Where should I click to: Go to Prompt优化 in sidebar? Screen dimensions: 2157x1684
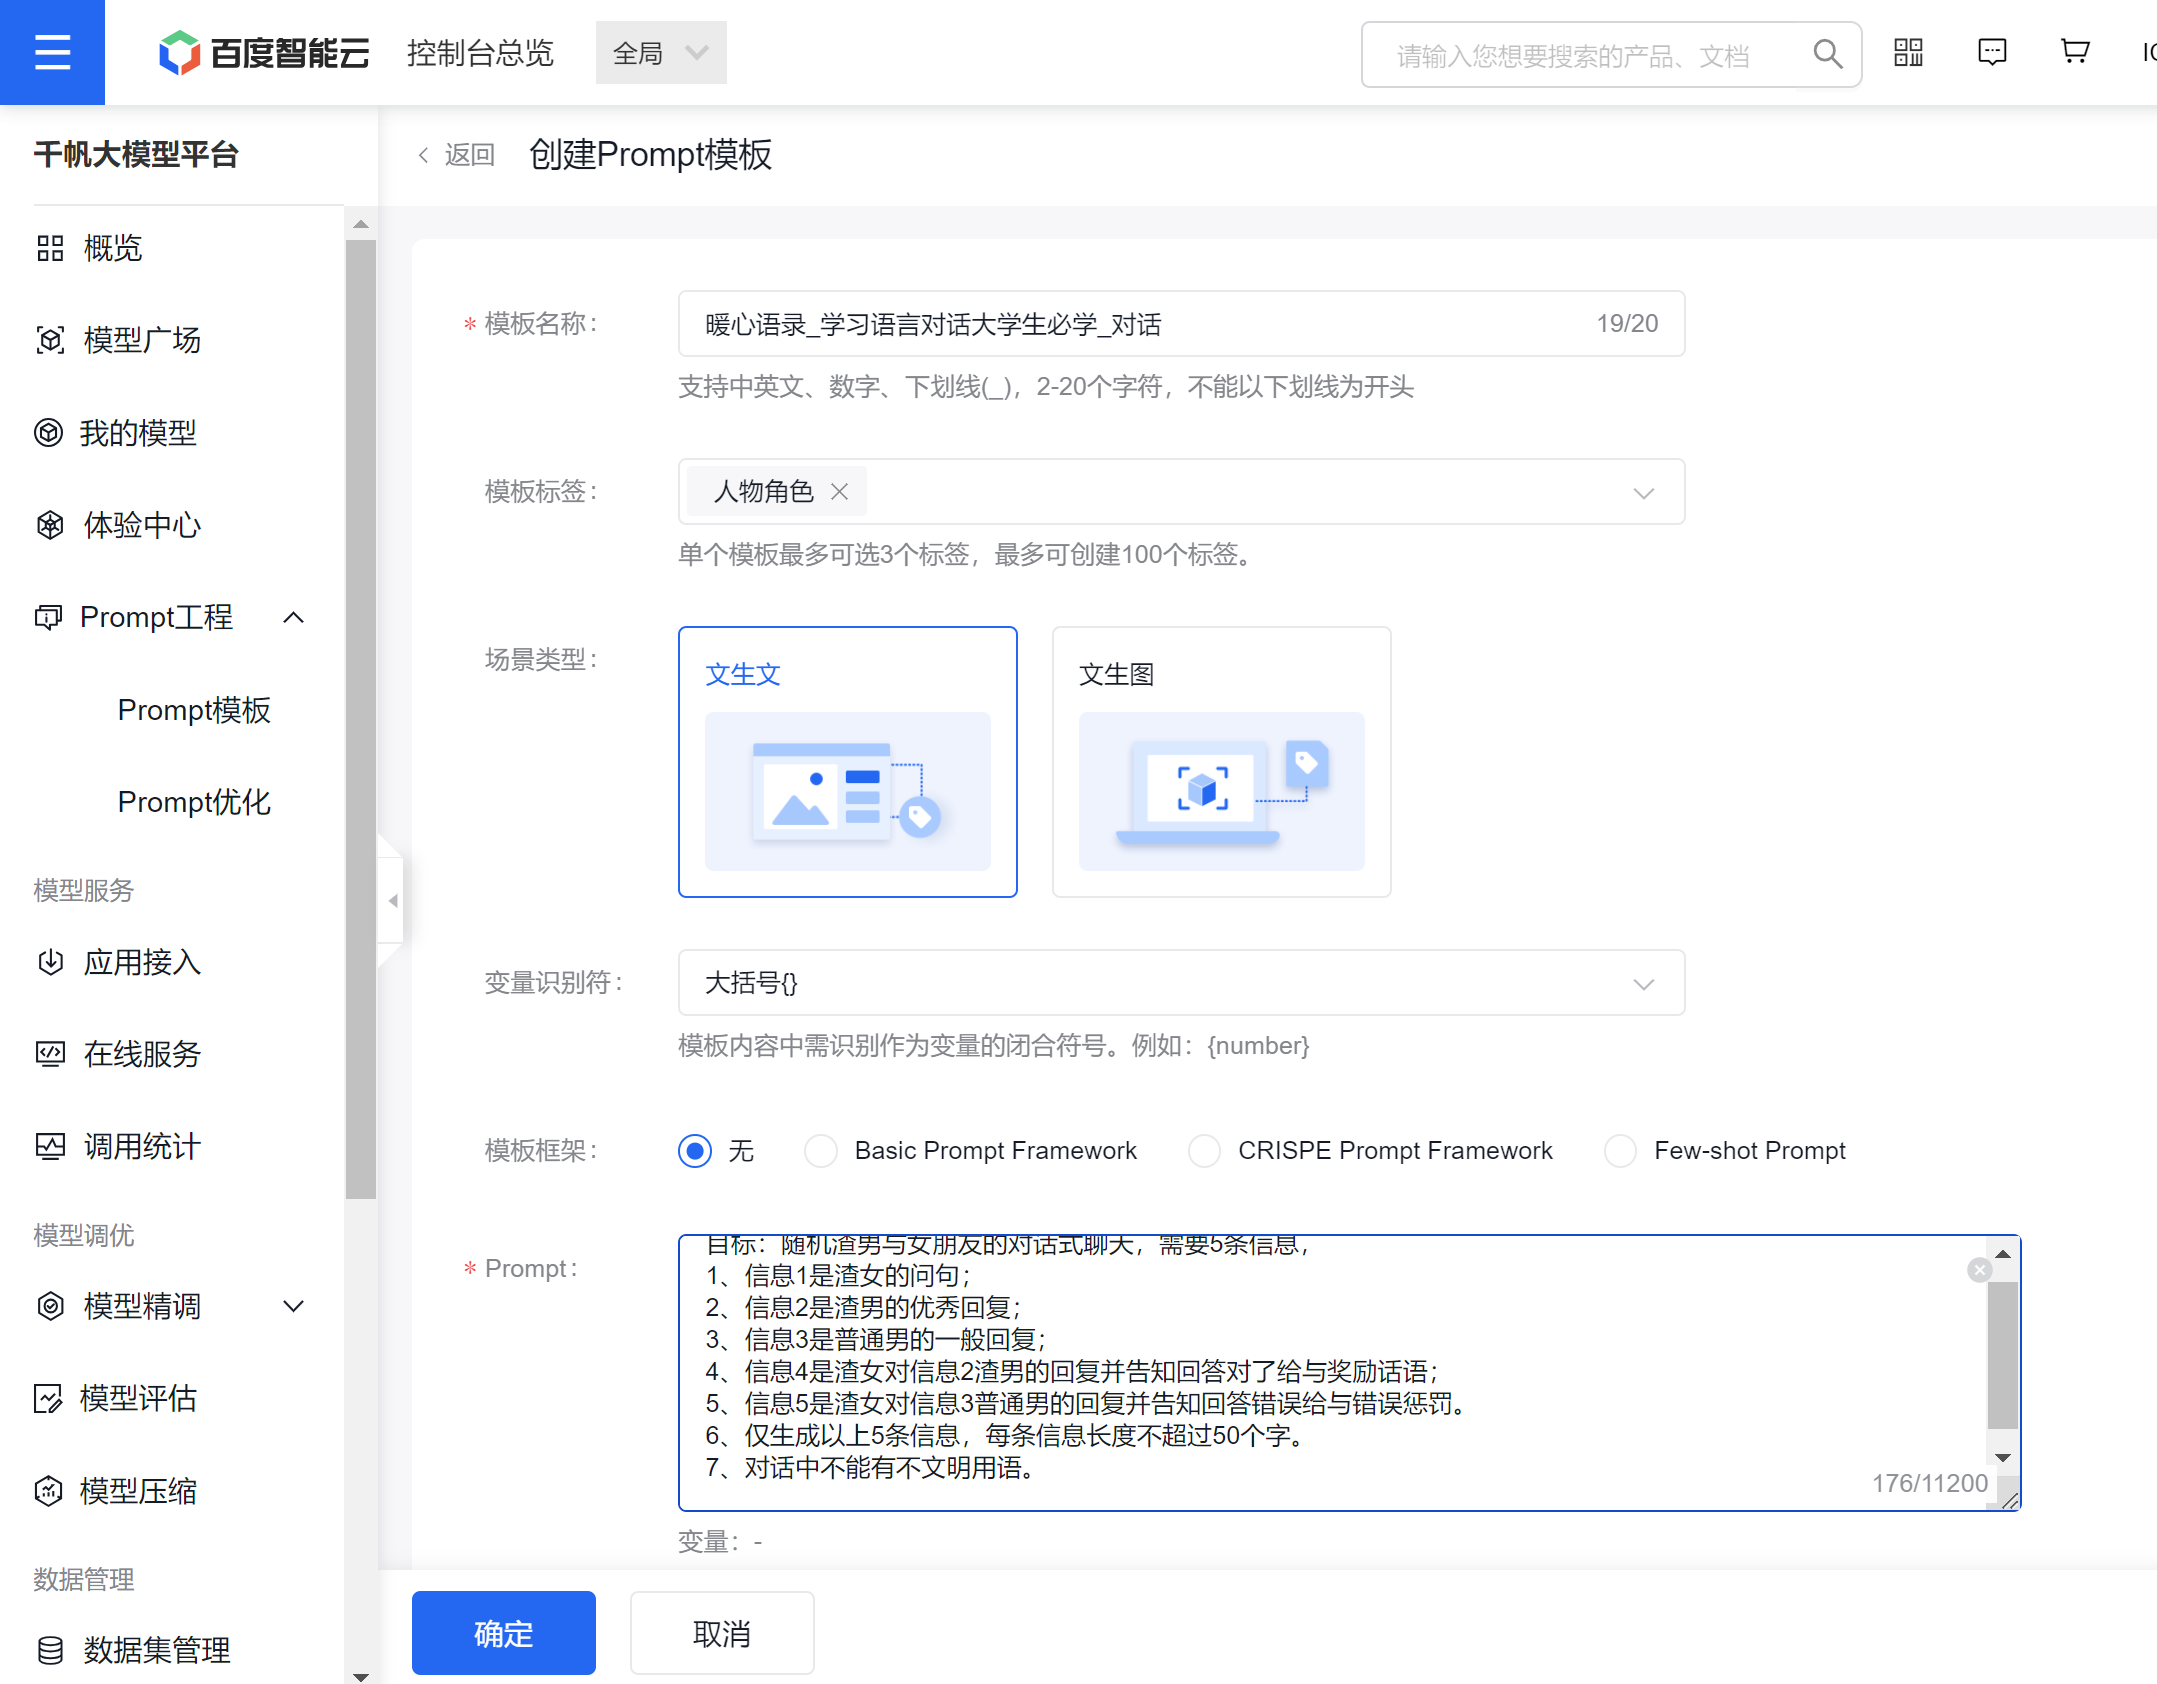tap(194, 802)
